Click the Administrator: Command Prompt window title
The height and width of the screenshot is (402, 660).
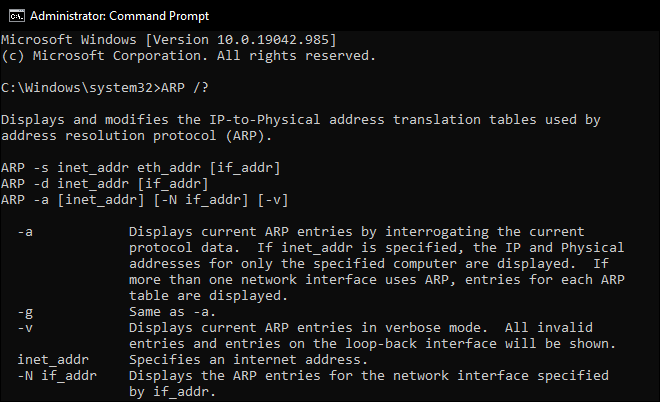pyautogui.click(x=120, y=16)
